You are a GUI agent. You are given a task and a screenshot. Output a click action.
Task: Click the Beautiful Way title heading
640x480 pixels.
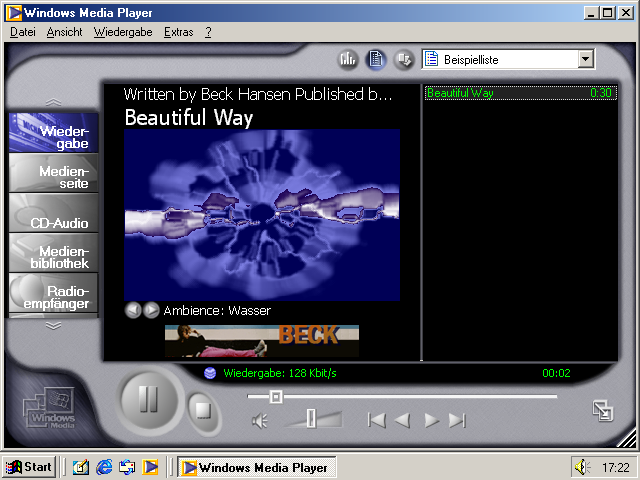[189, 118]
